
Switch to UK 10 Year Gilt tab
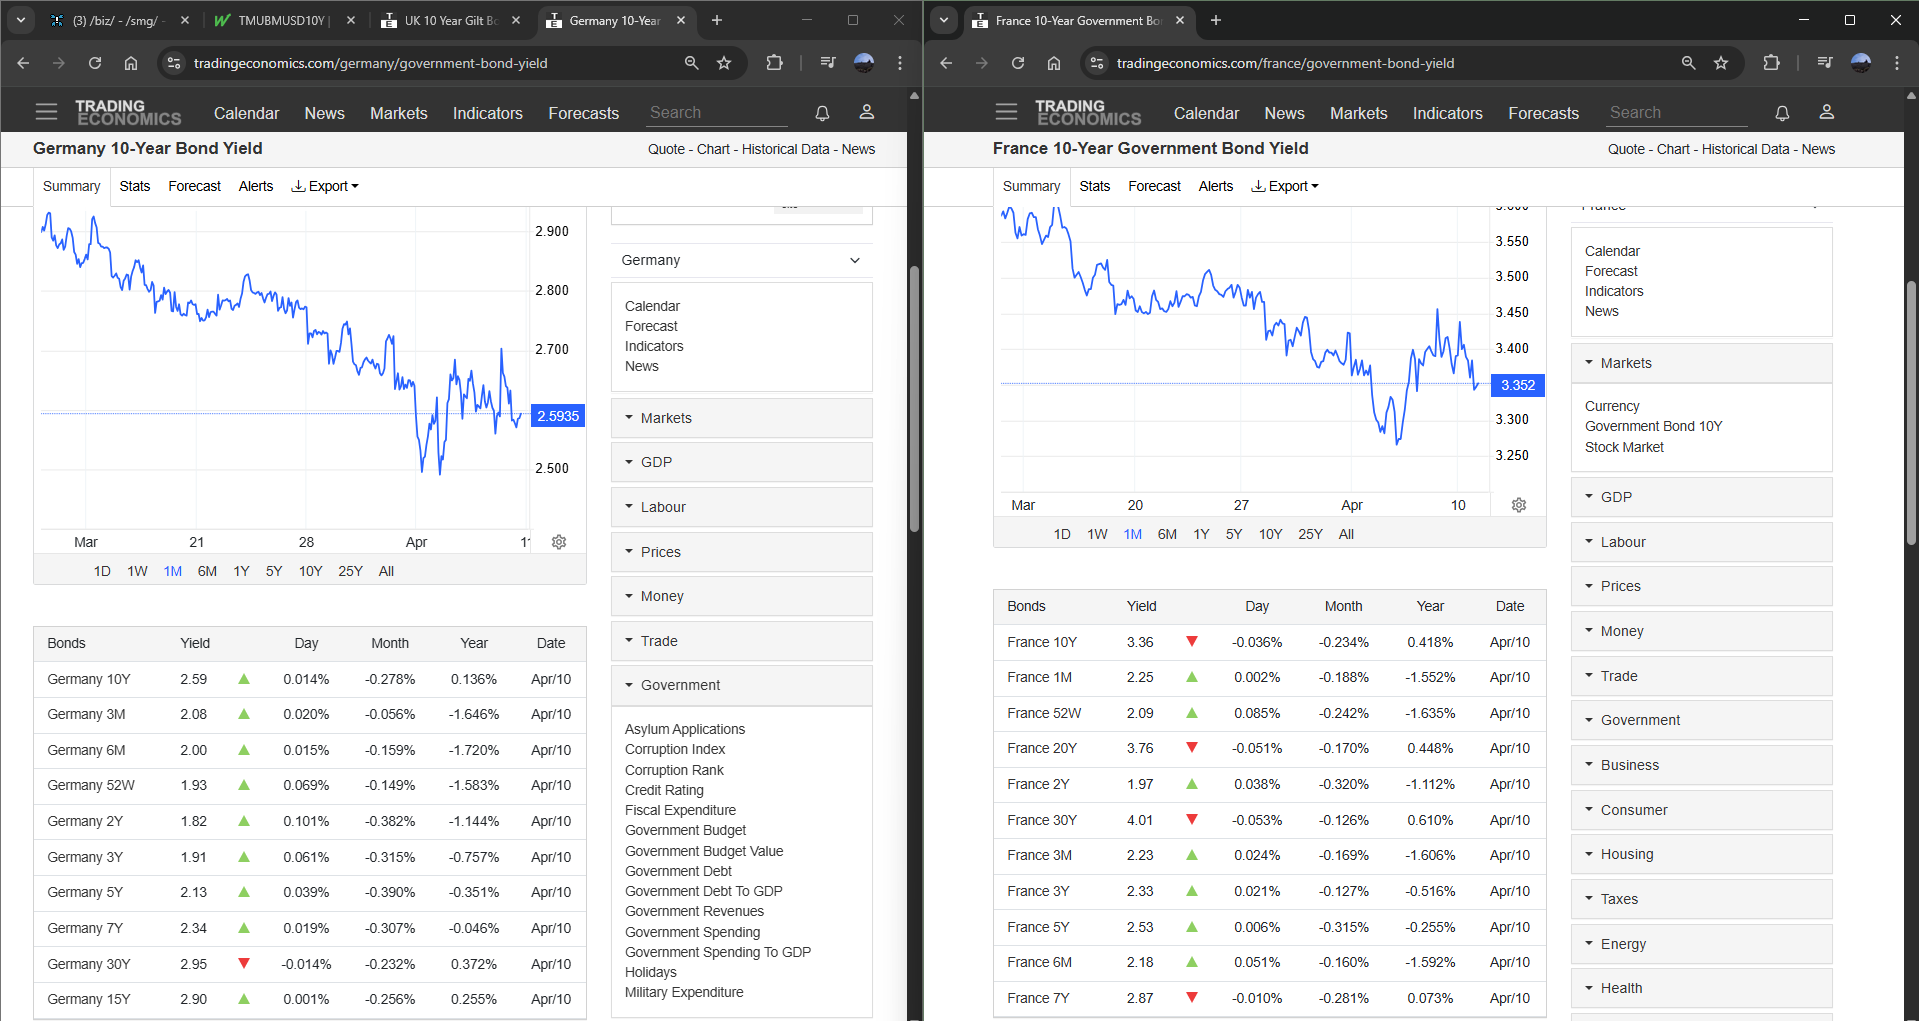(x=452, y=20)
